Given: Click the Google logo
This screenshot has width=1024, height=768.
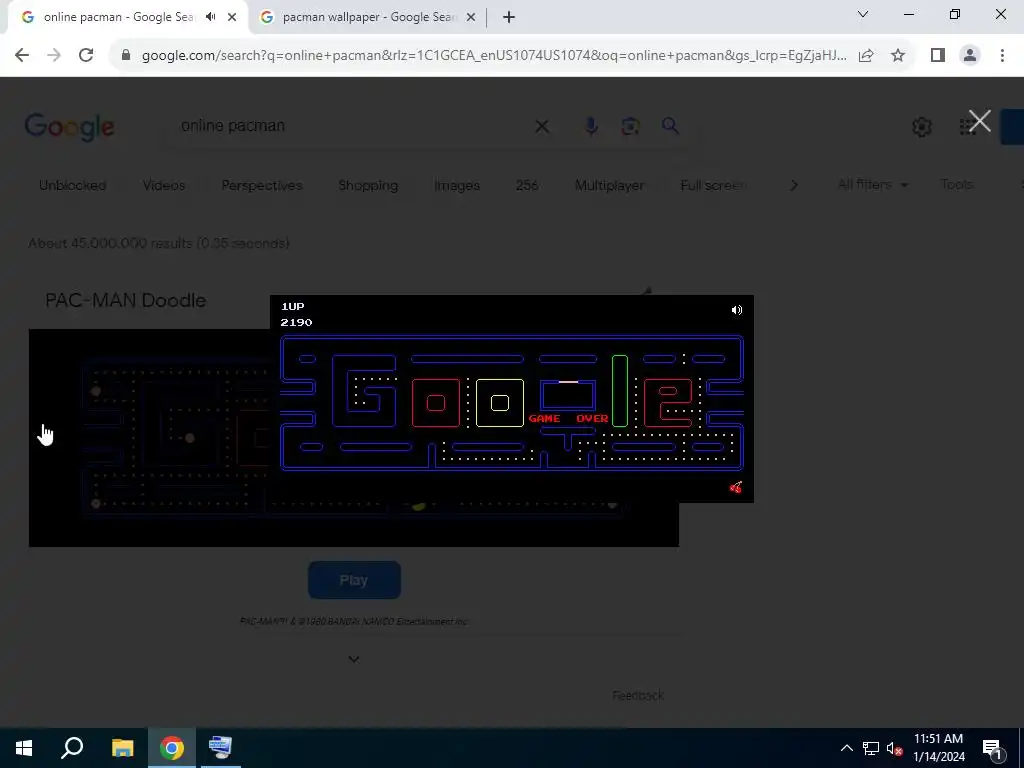Looking at the screenshot, I should pos(69,127).
